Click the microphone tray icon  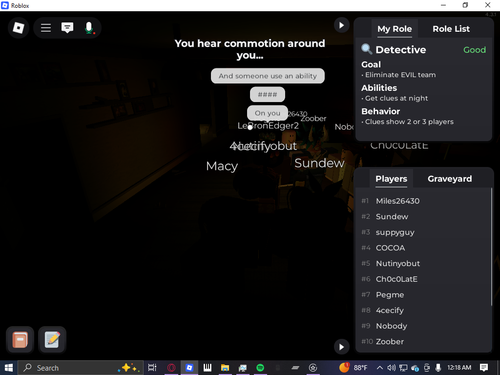[438, 368]
